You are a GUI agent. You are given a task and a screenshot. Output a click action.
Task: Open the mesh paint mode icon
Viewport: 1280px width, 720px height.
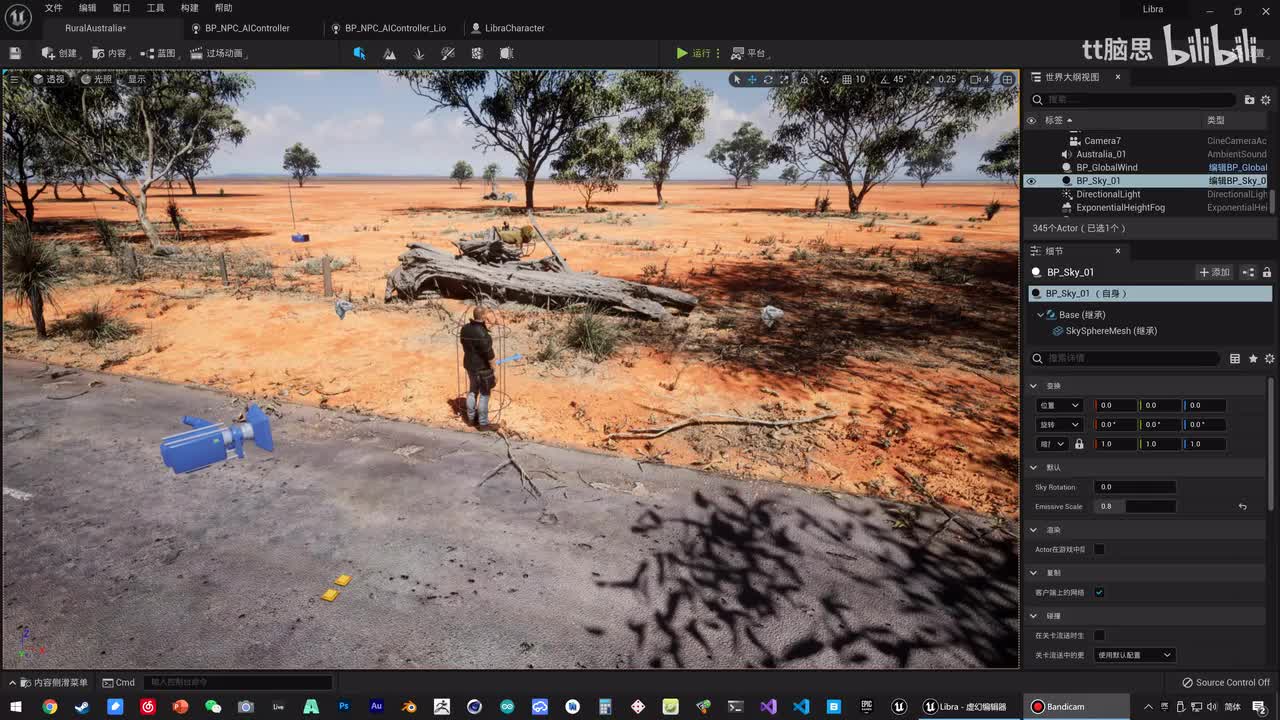coord(448,53)
